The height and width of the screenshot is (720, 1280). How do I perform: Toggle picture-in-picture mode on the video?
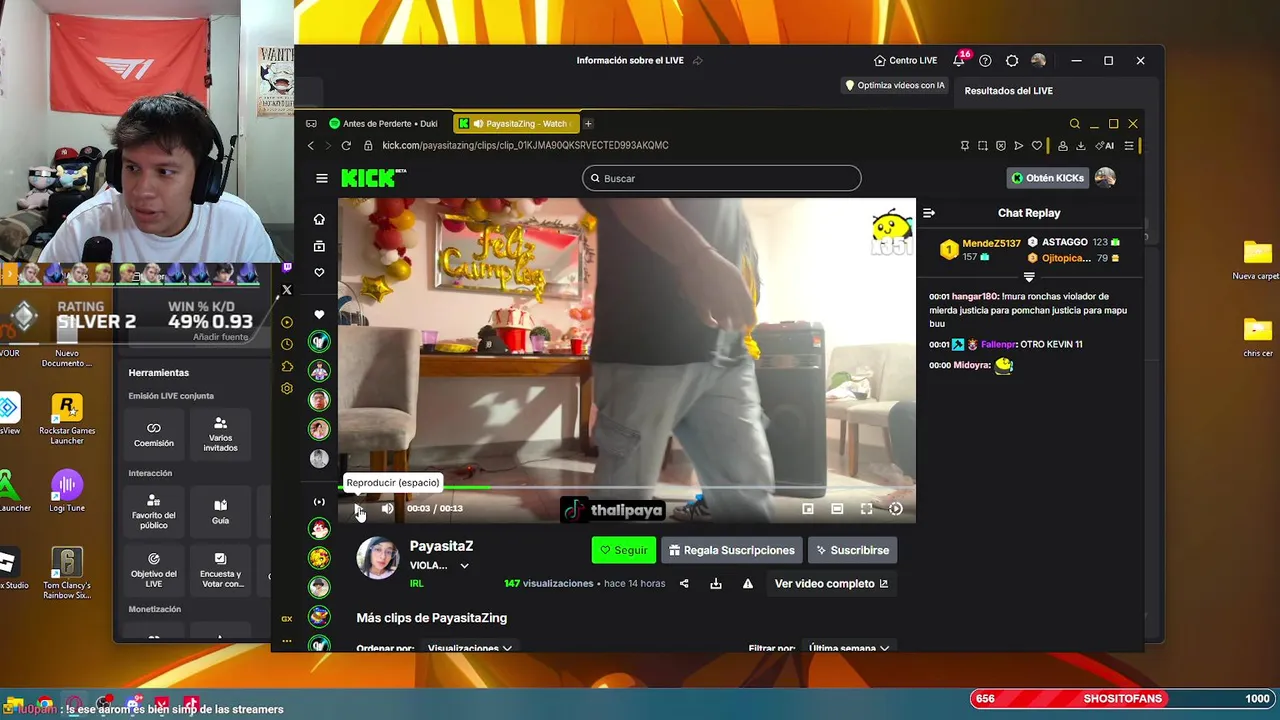[808, 509]
